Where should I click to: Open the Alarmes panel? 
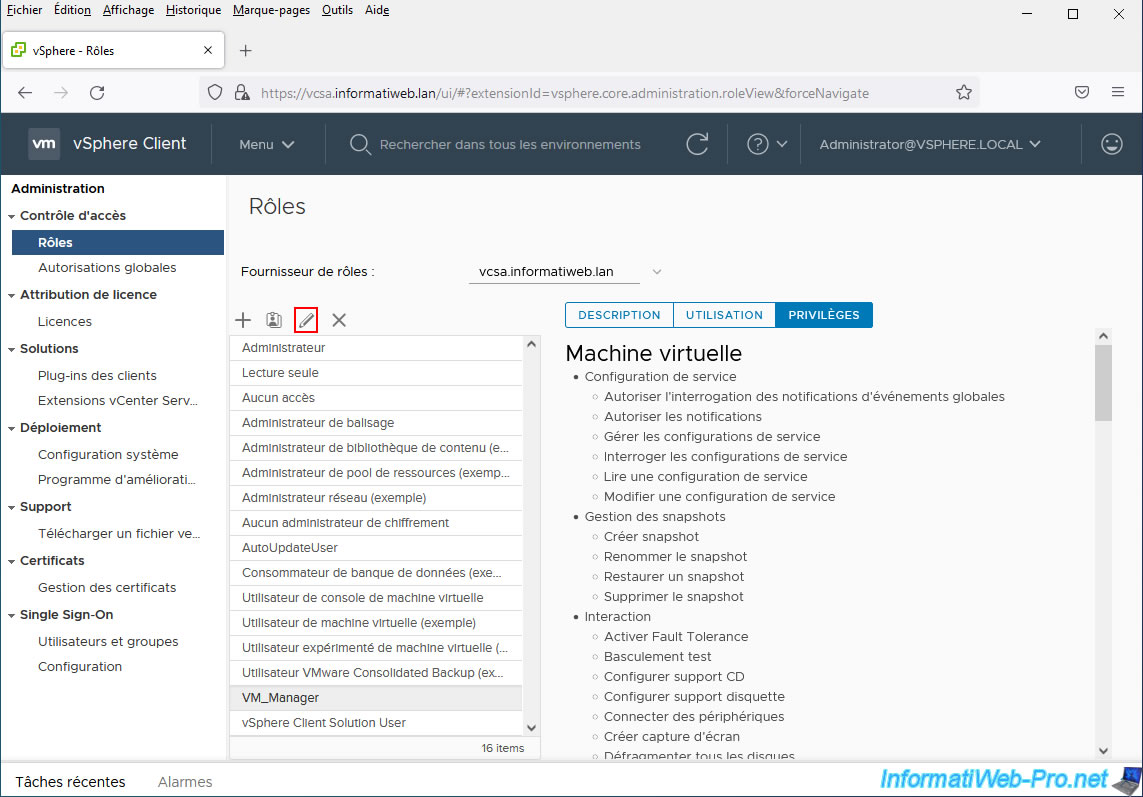click(185, 782)
